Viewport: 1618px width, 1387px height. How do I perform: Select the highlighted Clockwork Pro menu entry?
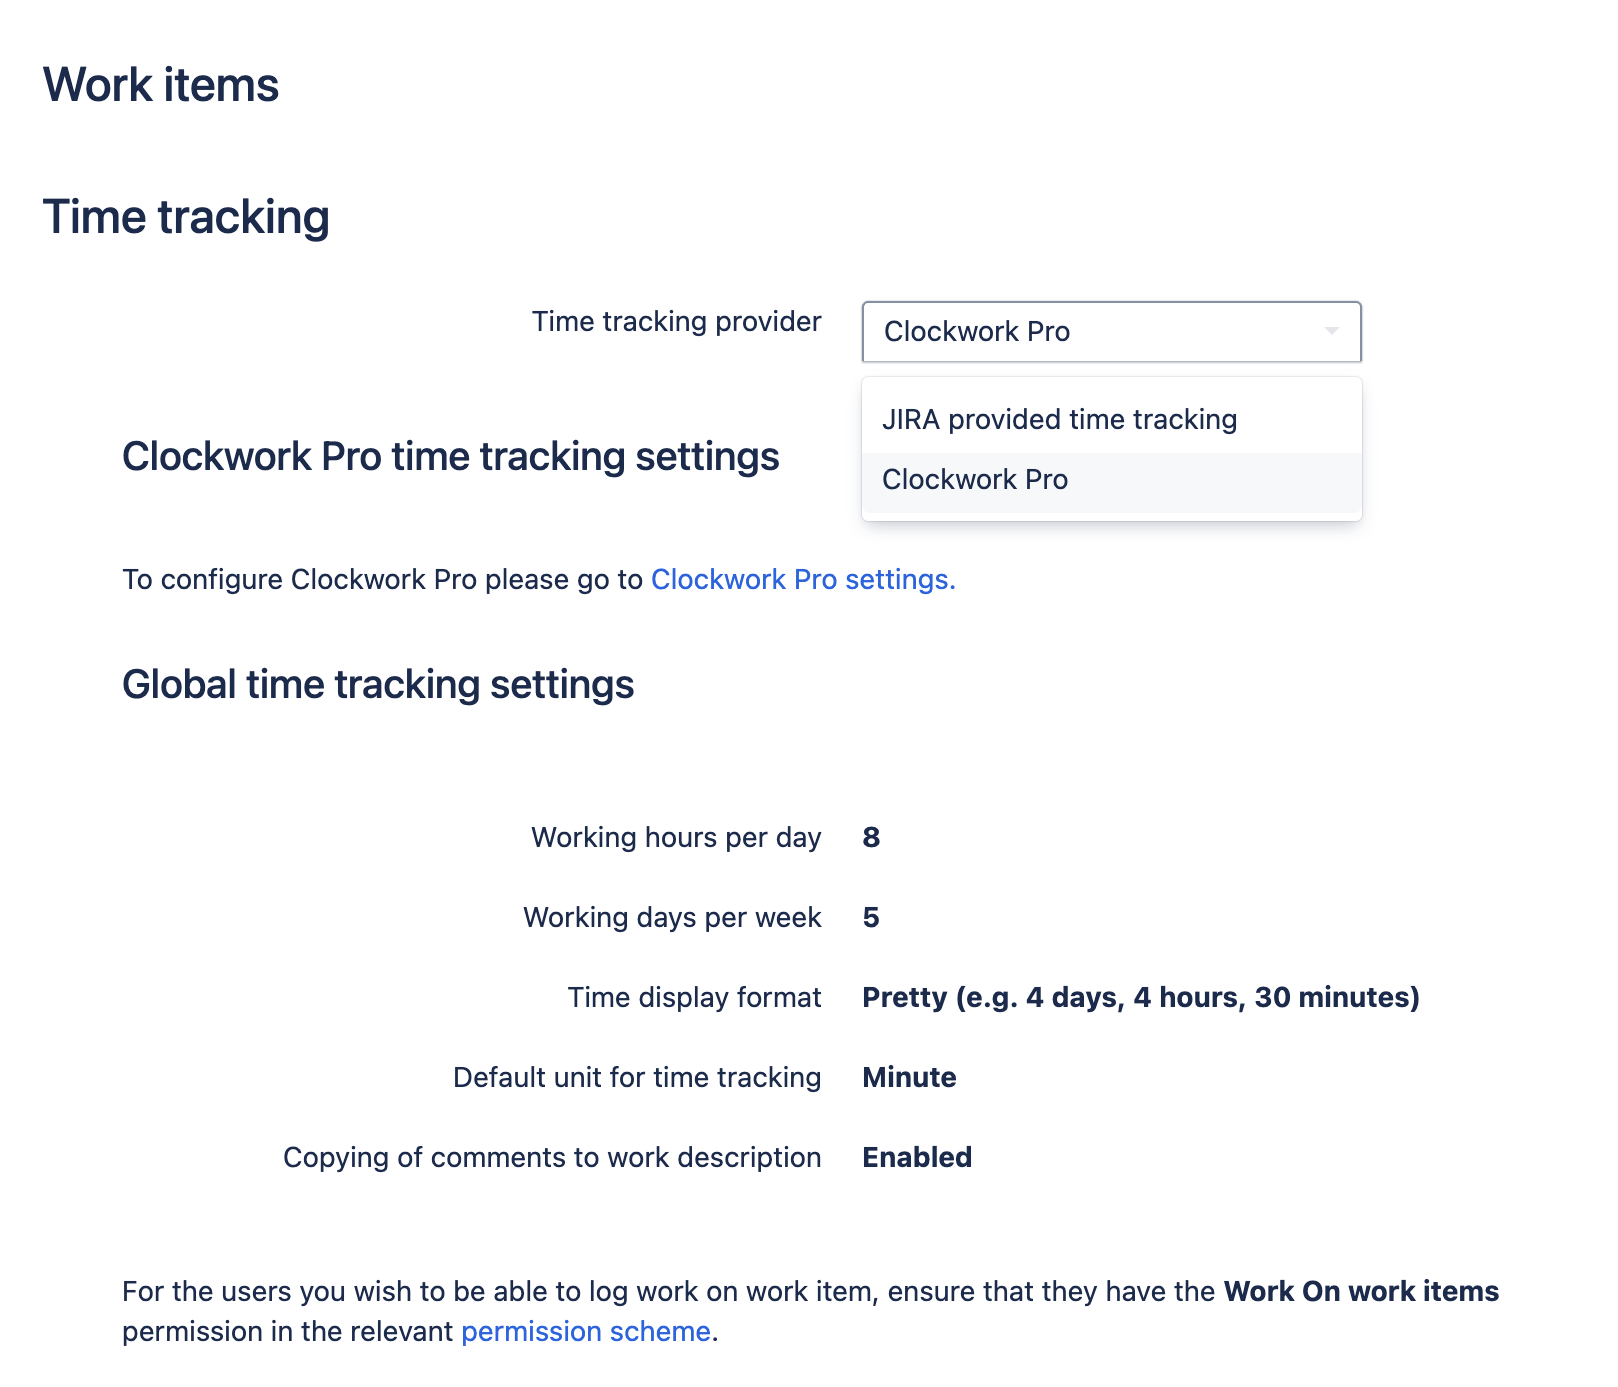(x=975, y=479)
